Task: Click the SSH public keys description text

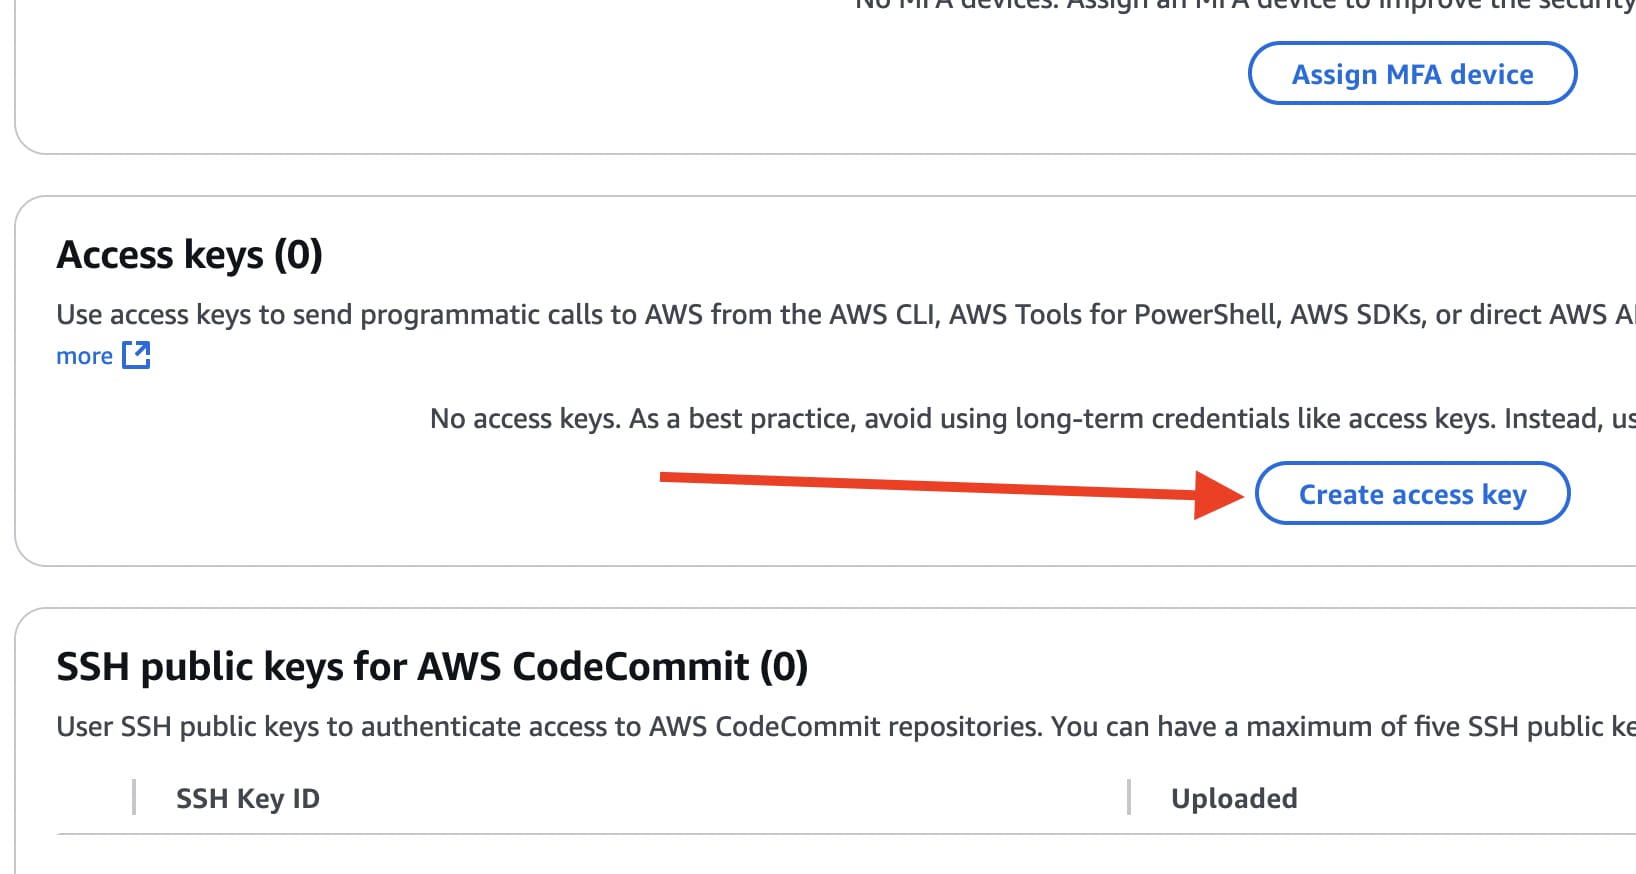Action: tap(846, 727)
